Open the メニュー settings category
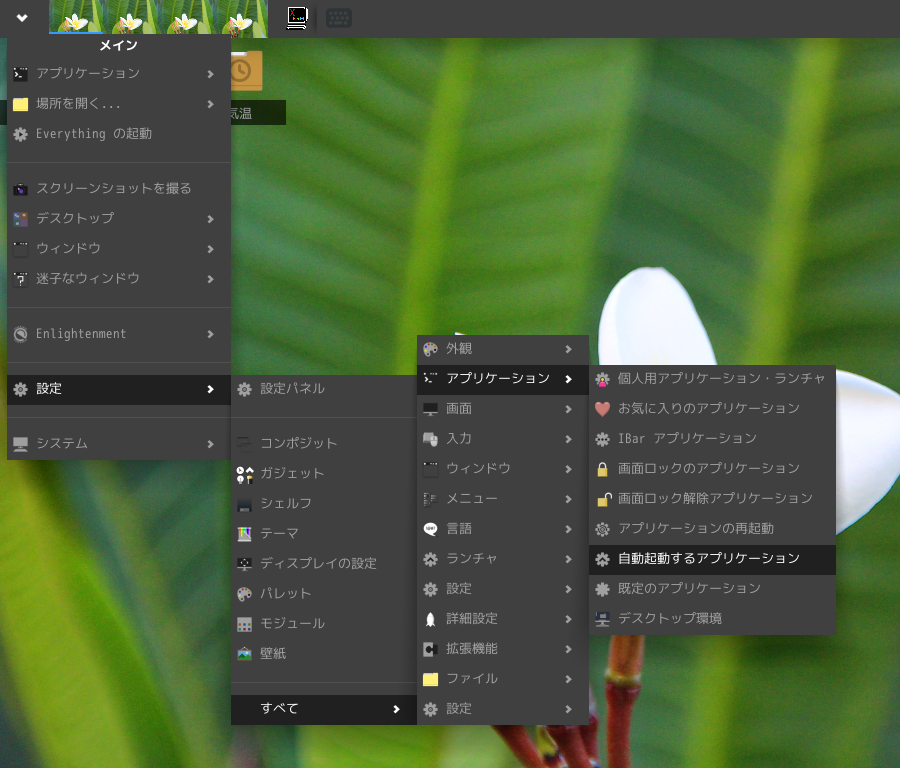The width and height of the screenshot is (900, 768). (x=503, y=499)
